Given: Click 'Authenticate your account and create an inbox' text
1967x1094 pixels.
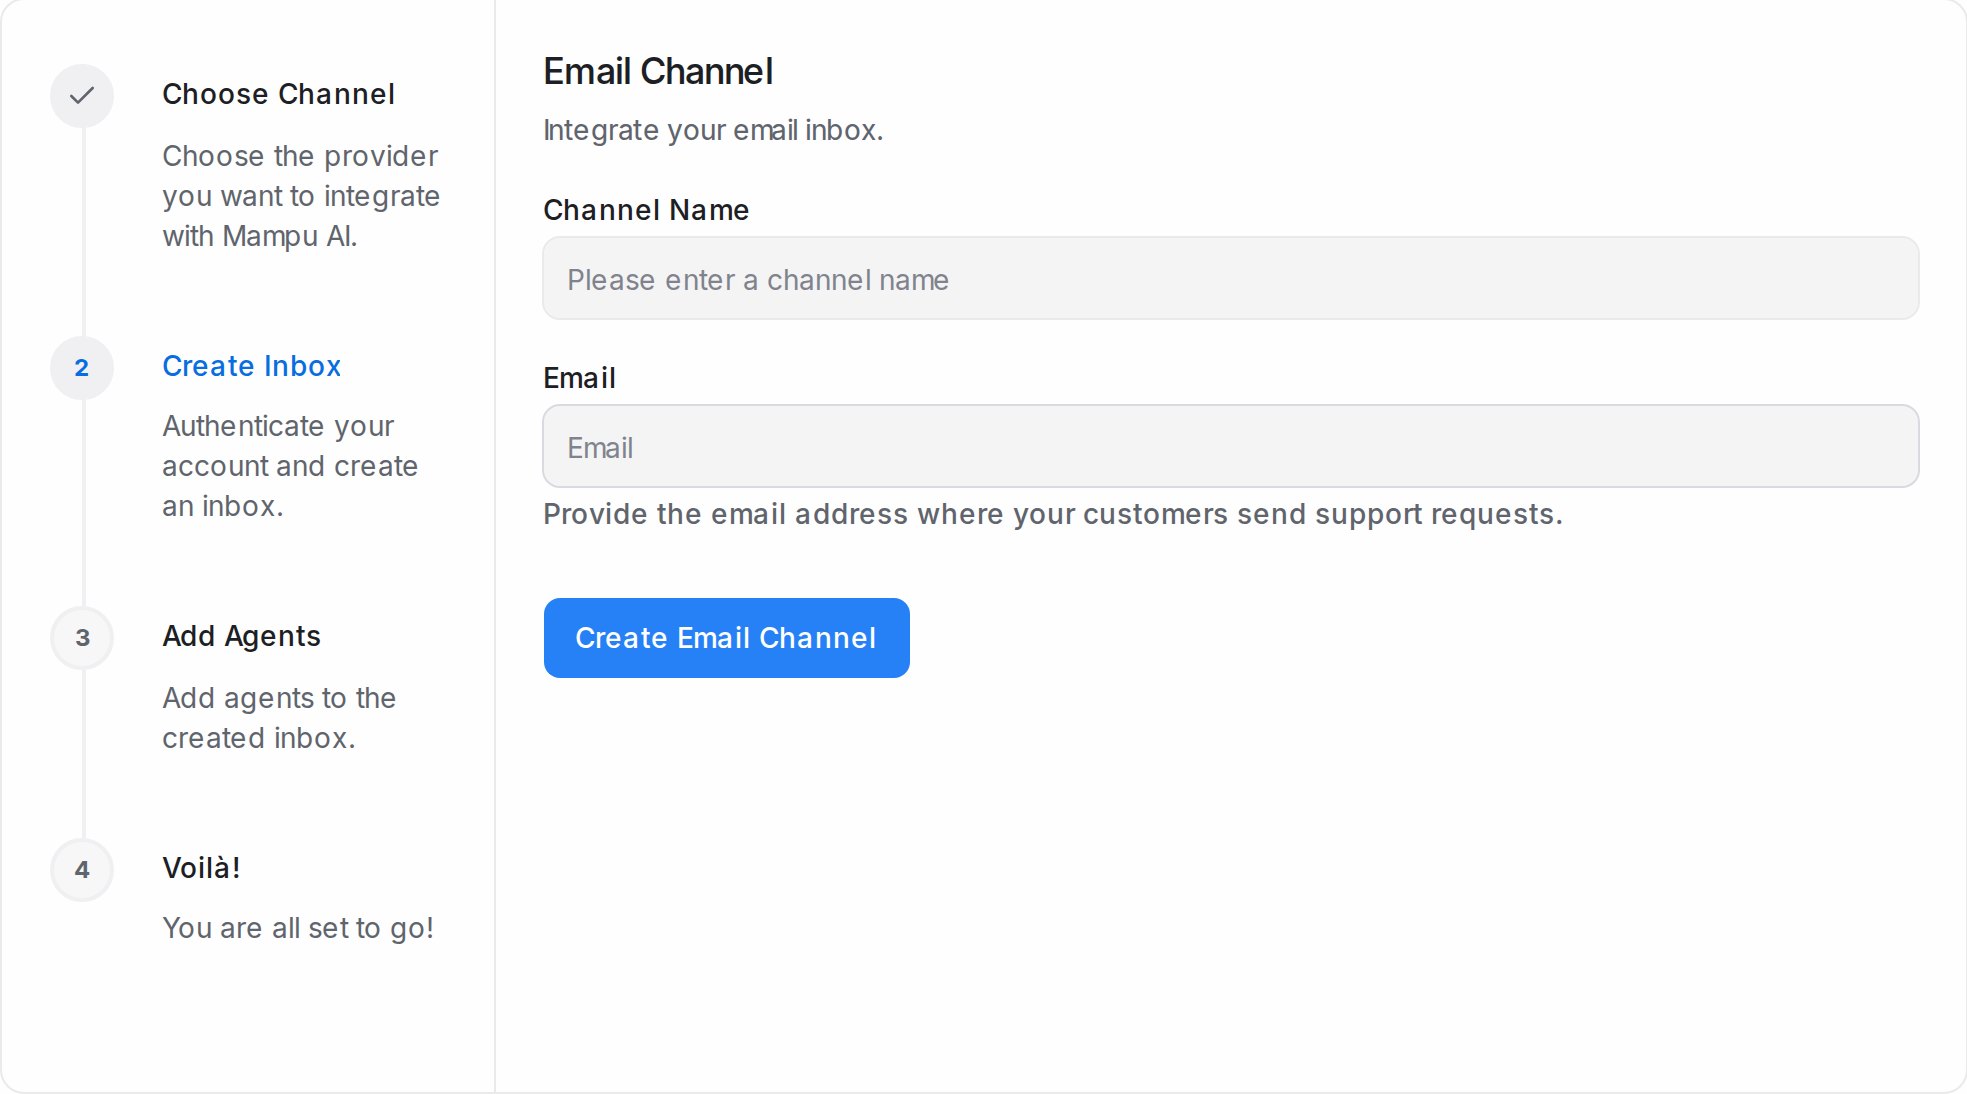Looking at the screenshot, I should tap(290, 466).
